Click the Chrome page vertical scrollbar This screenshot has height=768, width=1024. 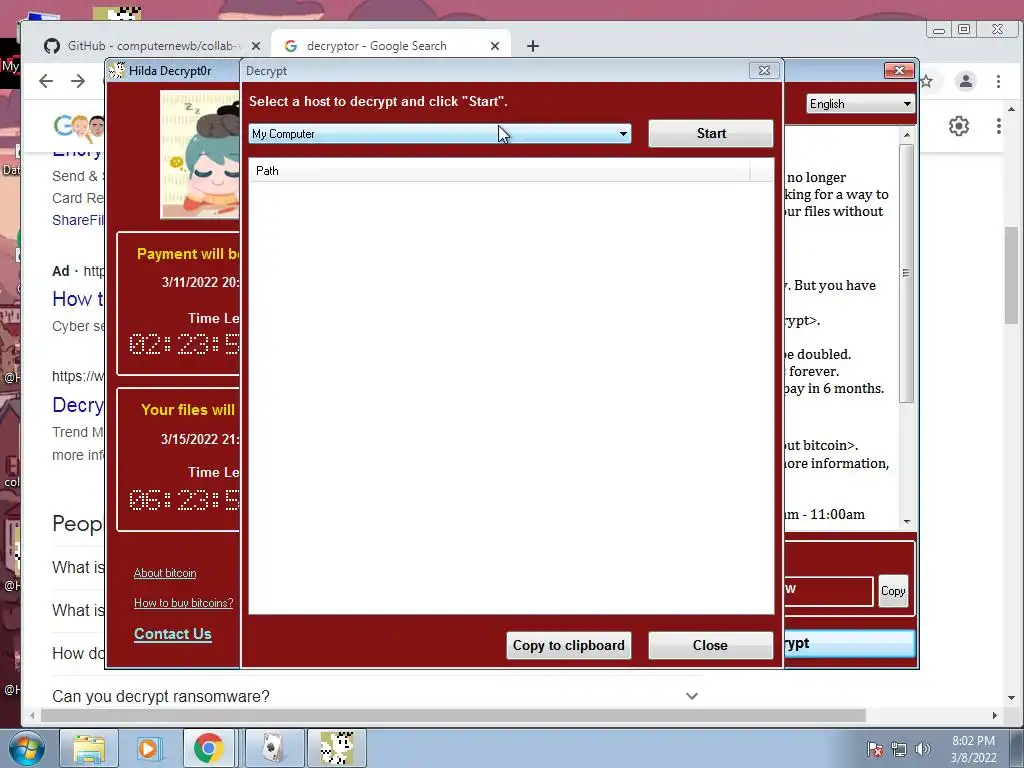click(x=1011, y=274)
